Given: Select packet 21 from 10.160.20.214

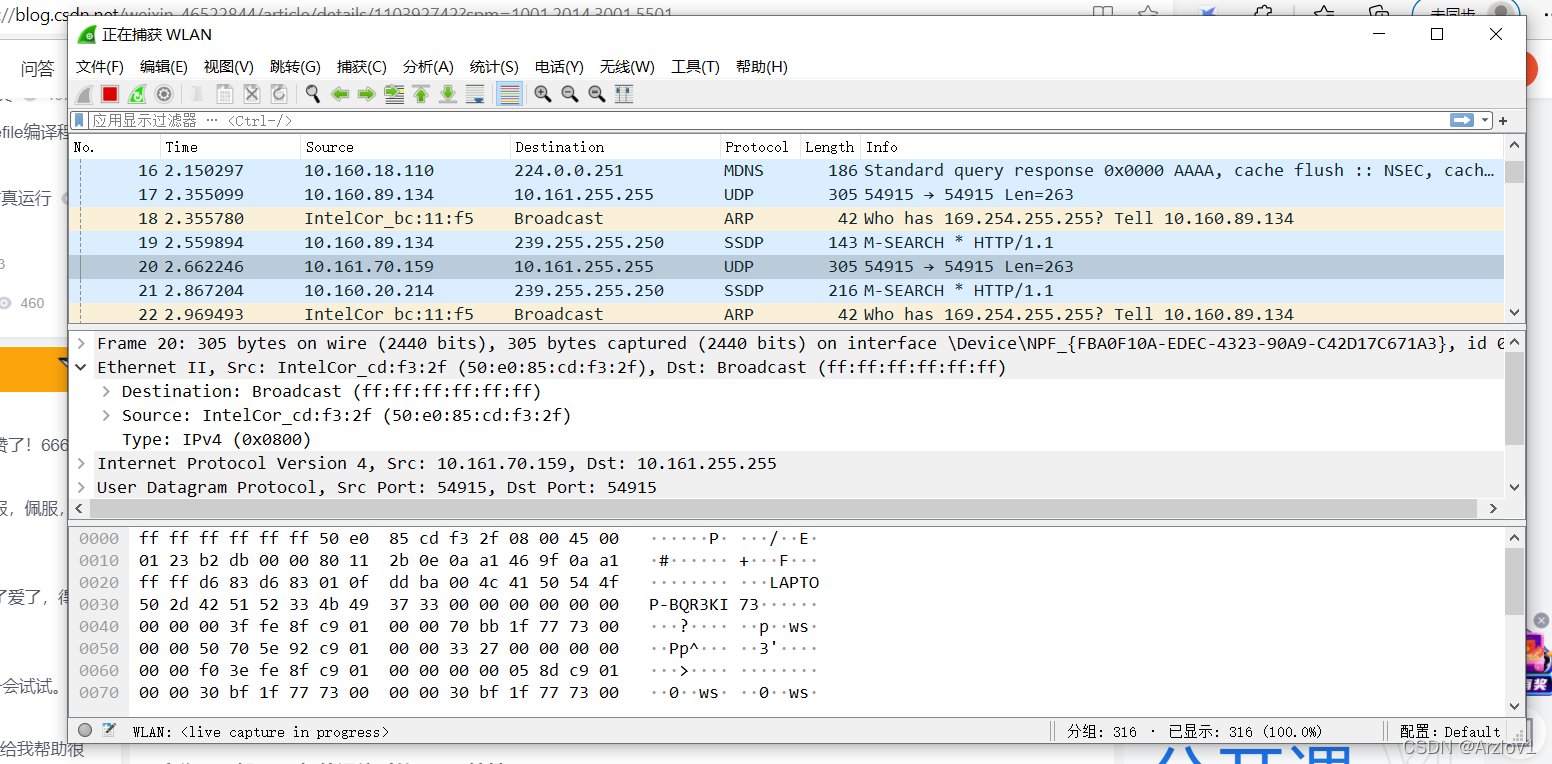Looking at the screenshot, I should click(786, 291).
